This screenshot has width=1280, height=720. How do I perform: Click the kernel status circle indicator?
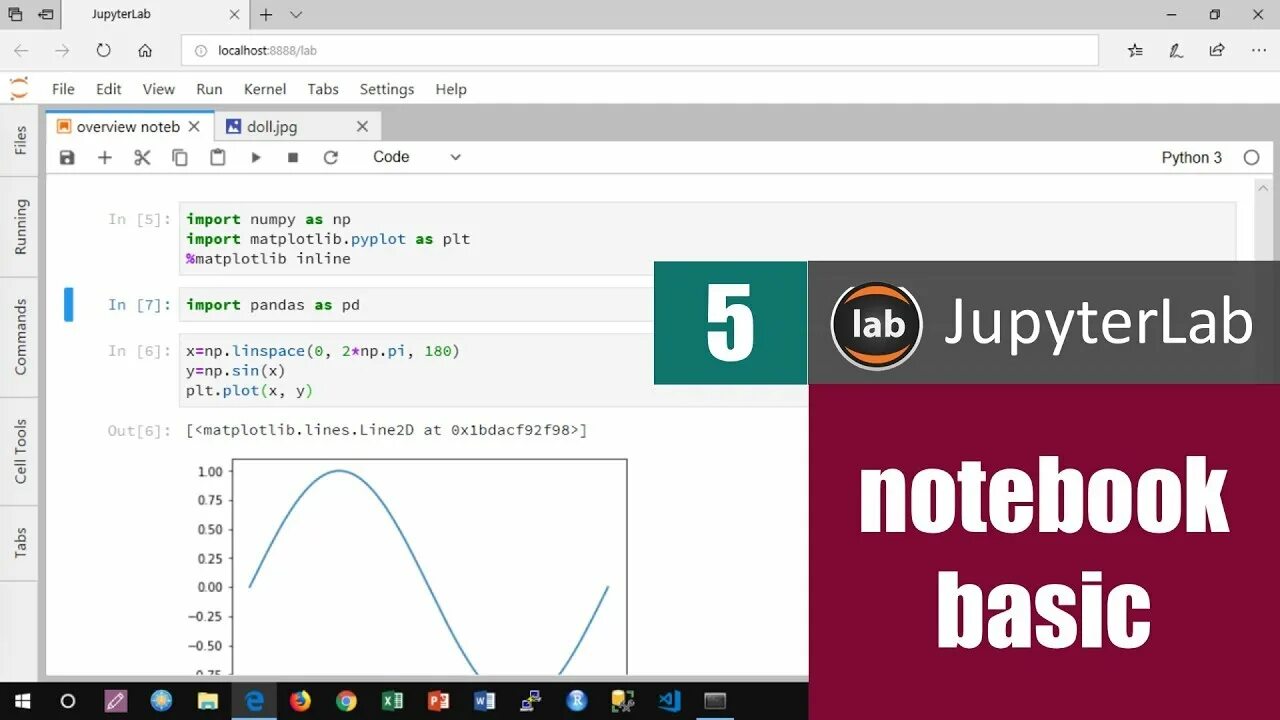[1251, 157]
